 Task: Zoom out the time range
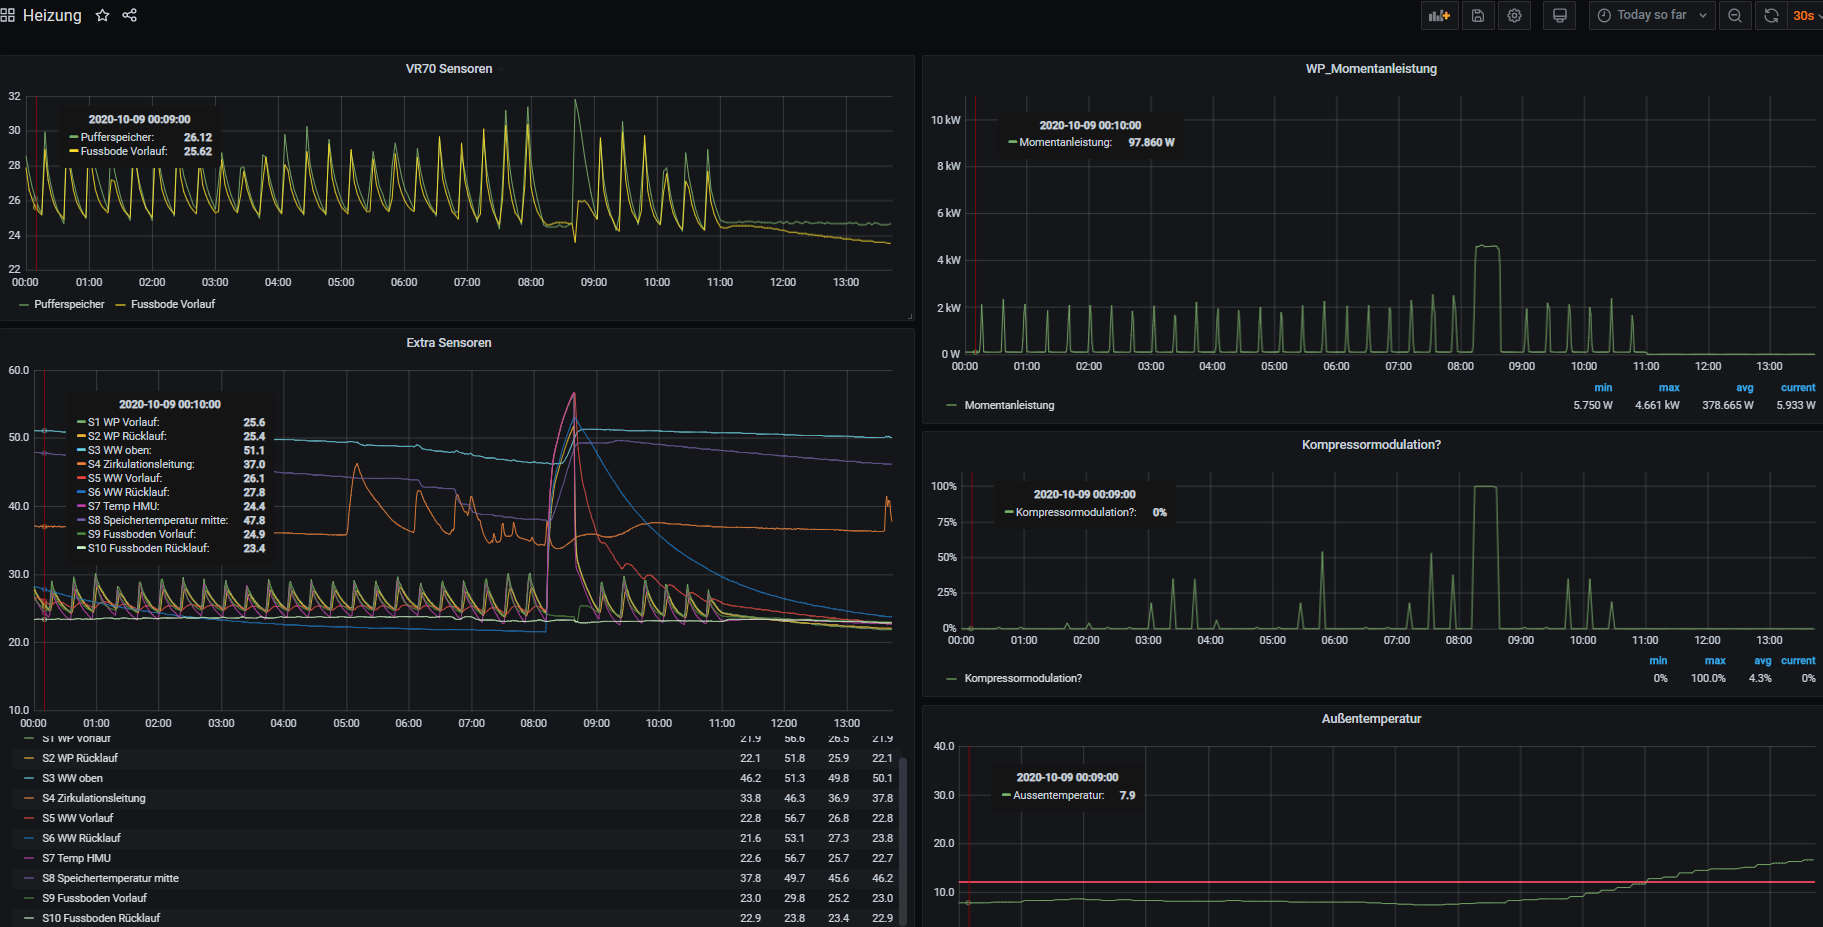[x=1735, y=16]
